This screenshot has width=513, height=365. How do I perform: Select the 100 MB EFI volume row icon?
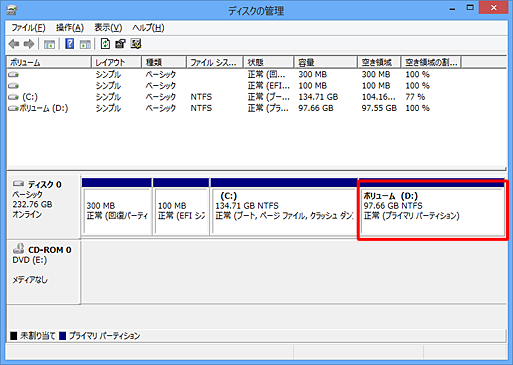(x=13, y=86)
